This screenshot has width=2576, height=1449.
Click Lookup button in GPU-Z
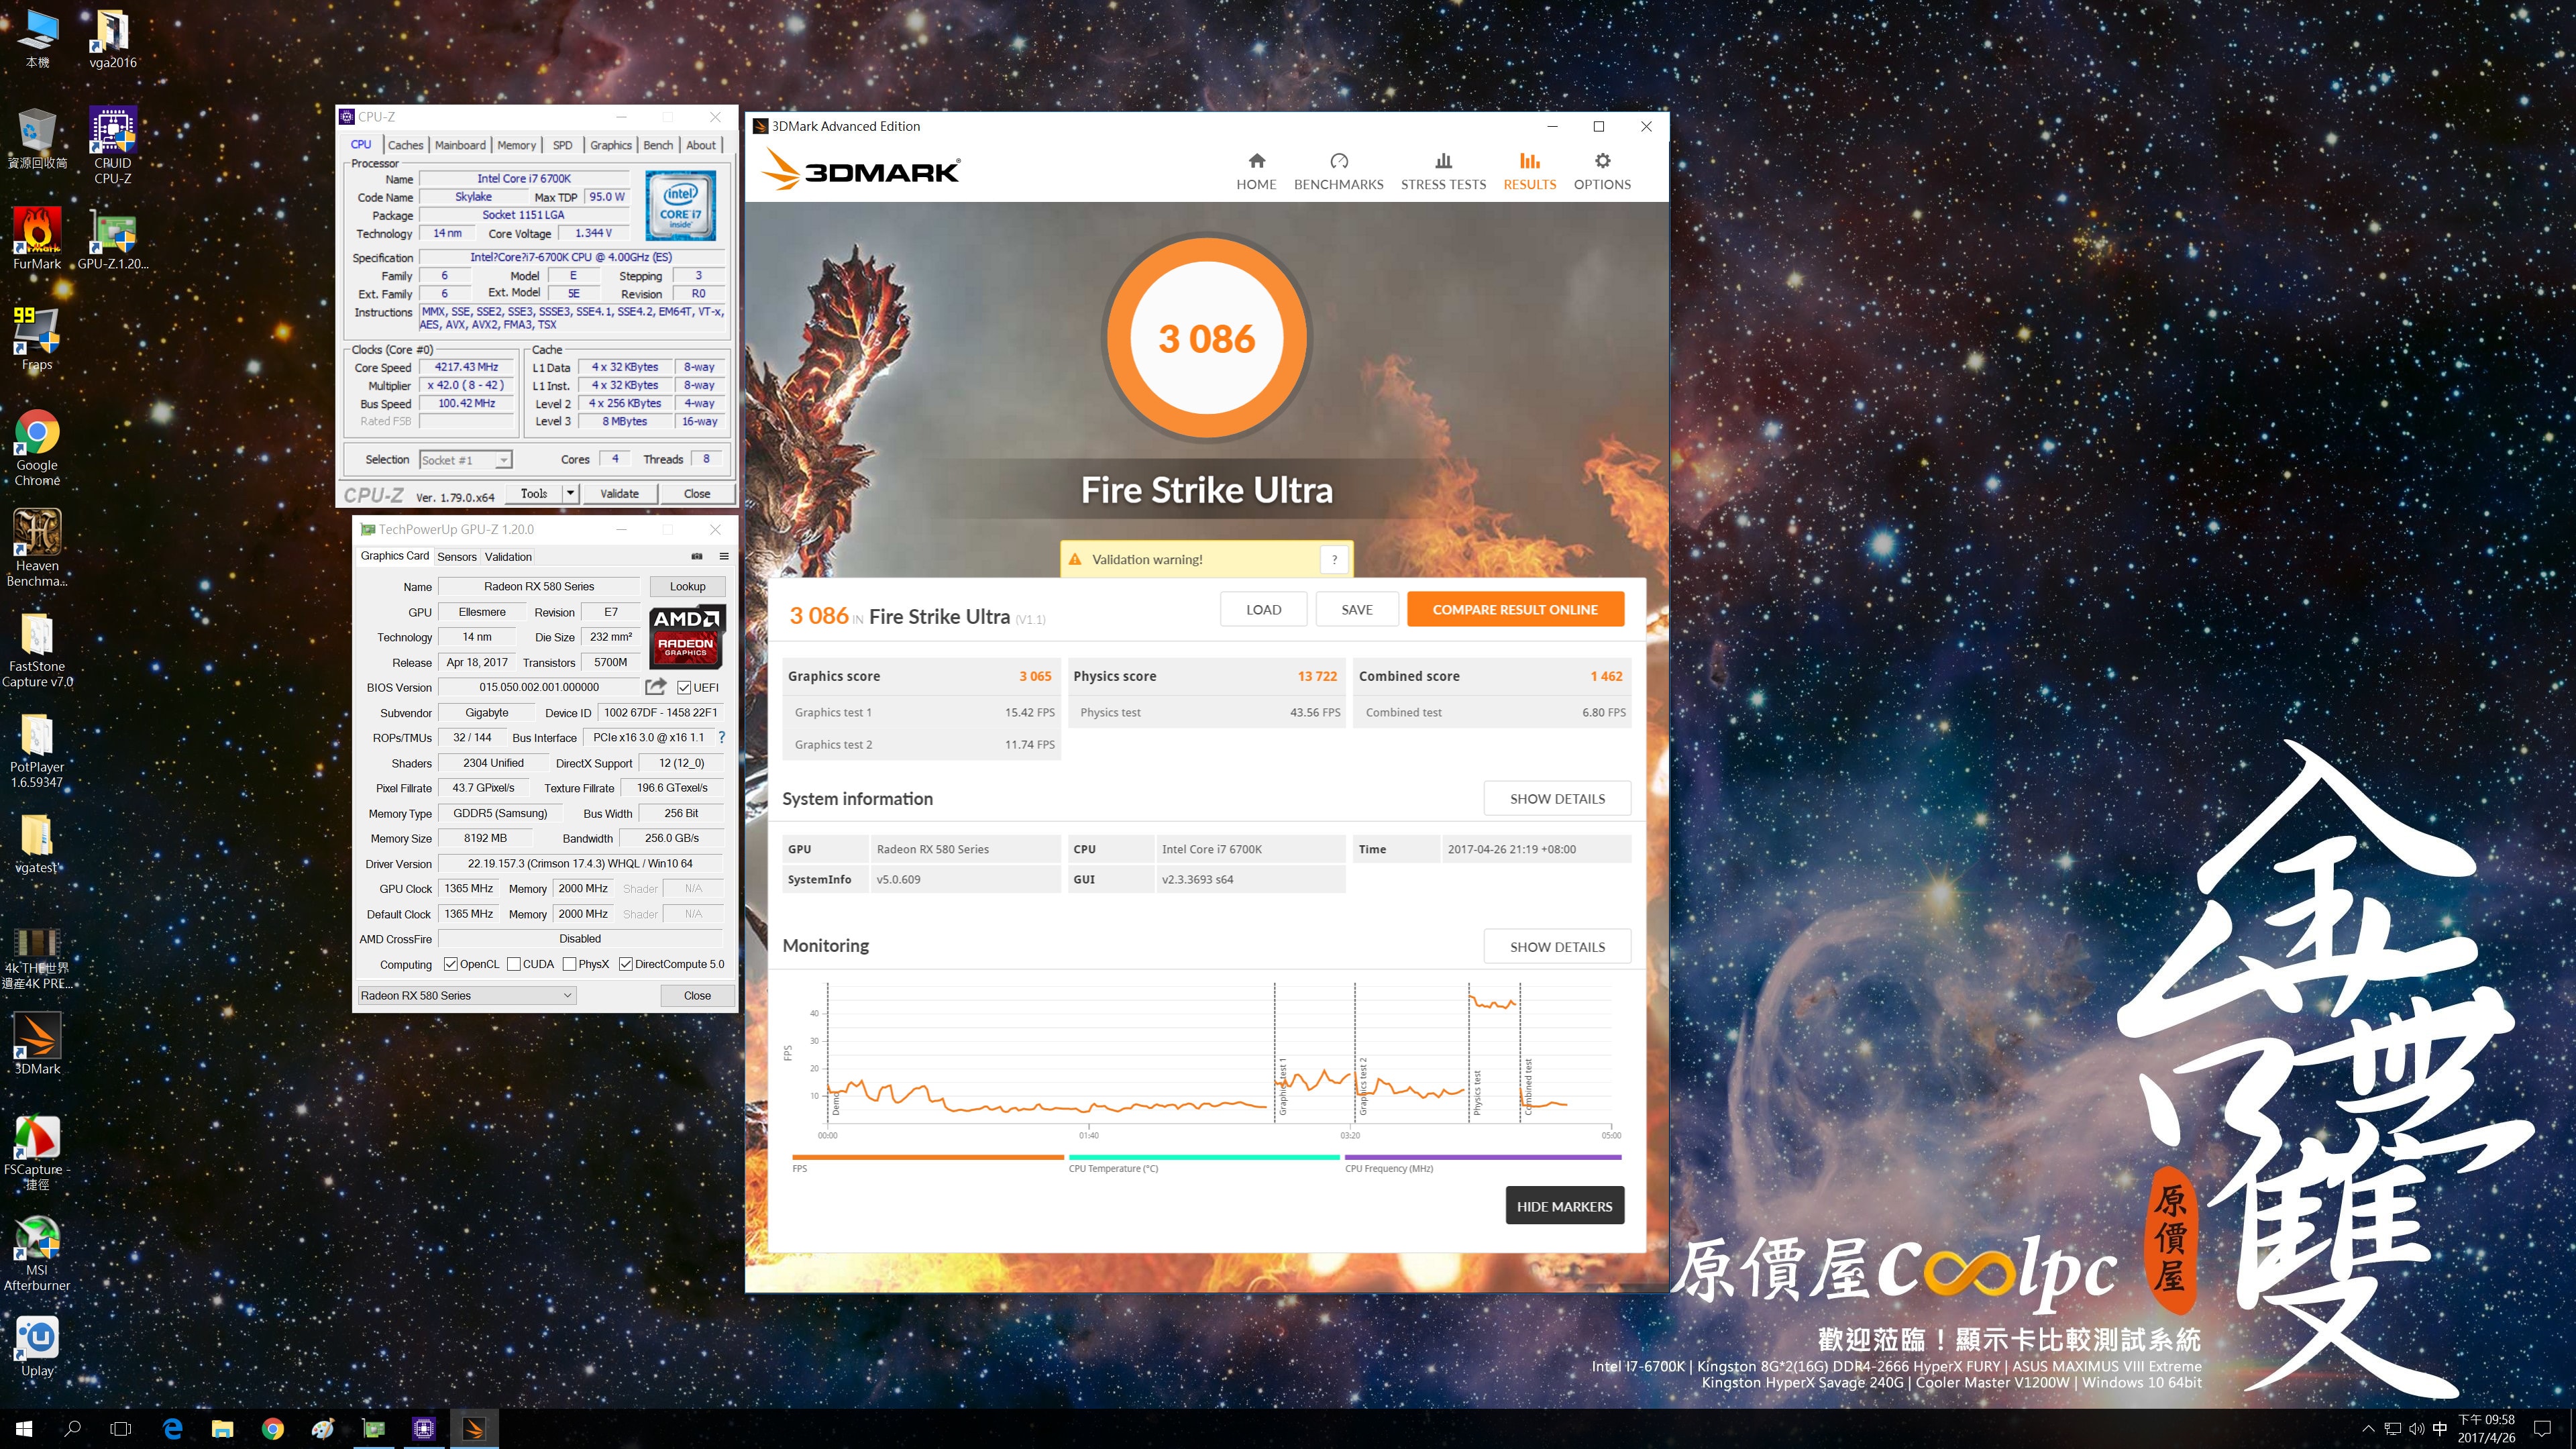[x=687, y=586]
